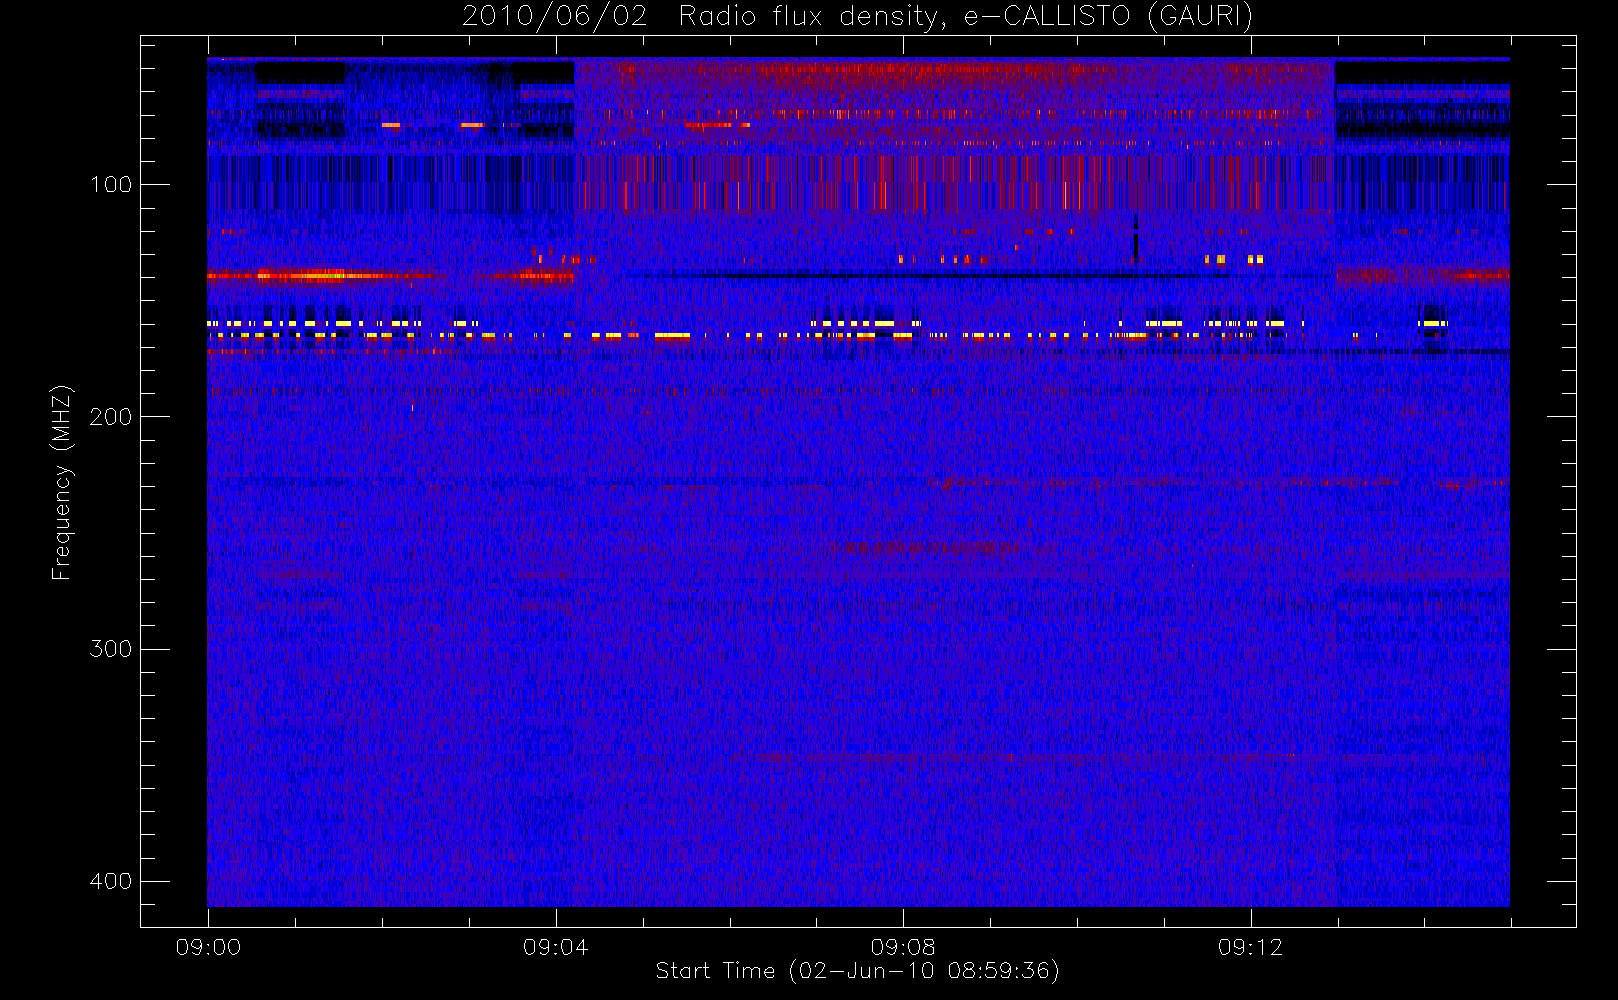
Task: Select the 100 frequency axis label
Action: [111, 185]
